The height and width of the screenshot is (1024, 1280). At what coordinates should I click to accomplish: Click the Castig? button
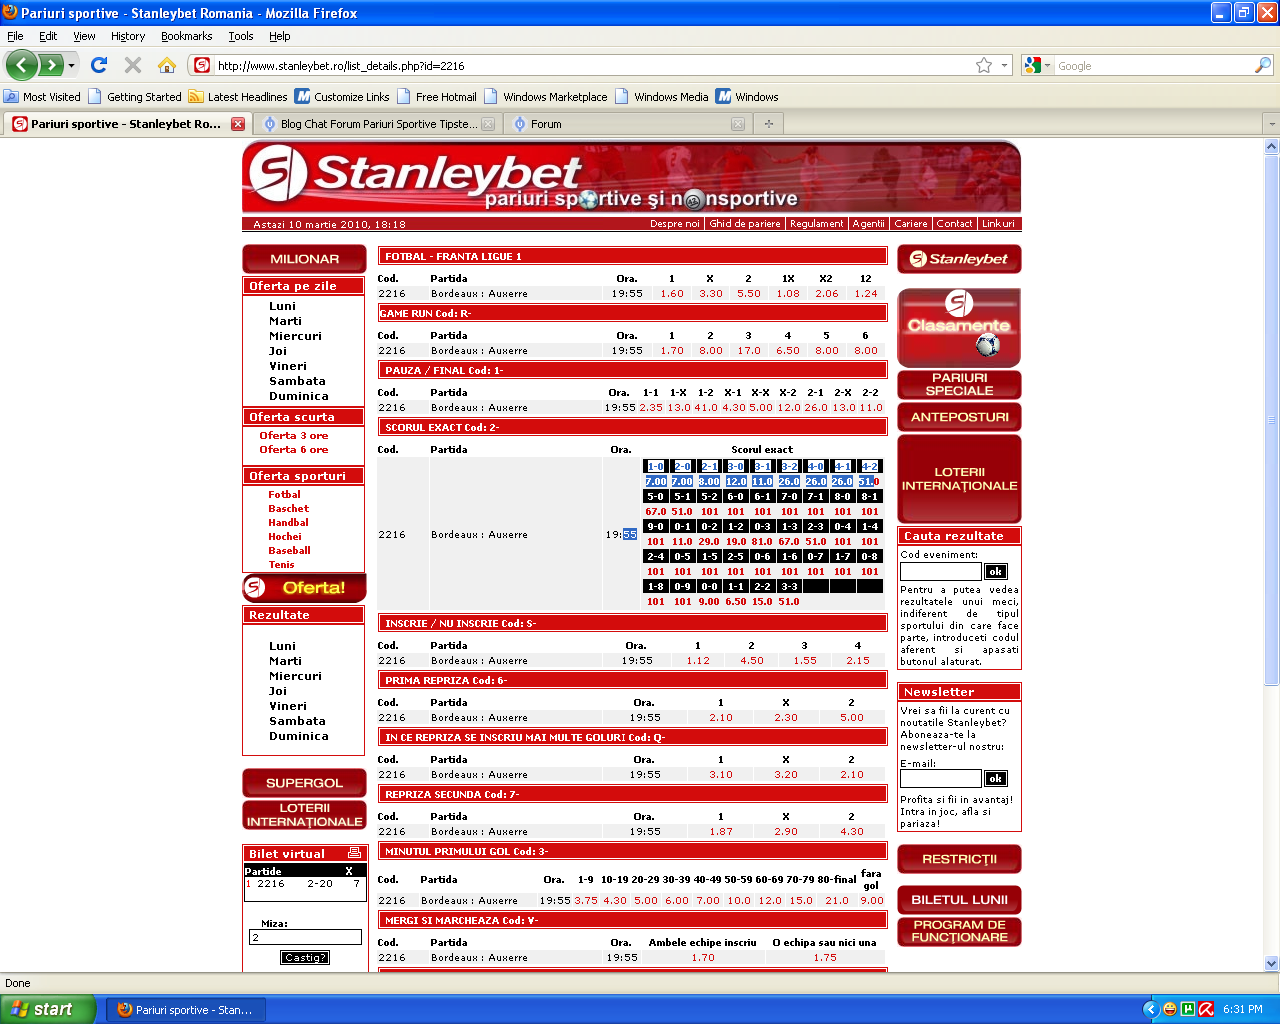point(304,958)
